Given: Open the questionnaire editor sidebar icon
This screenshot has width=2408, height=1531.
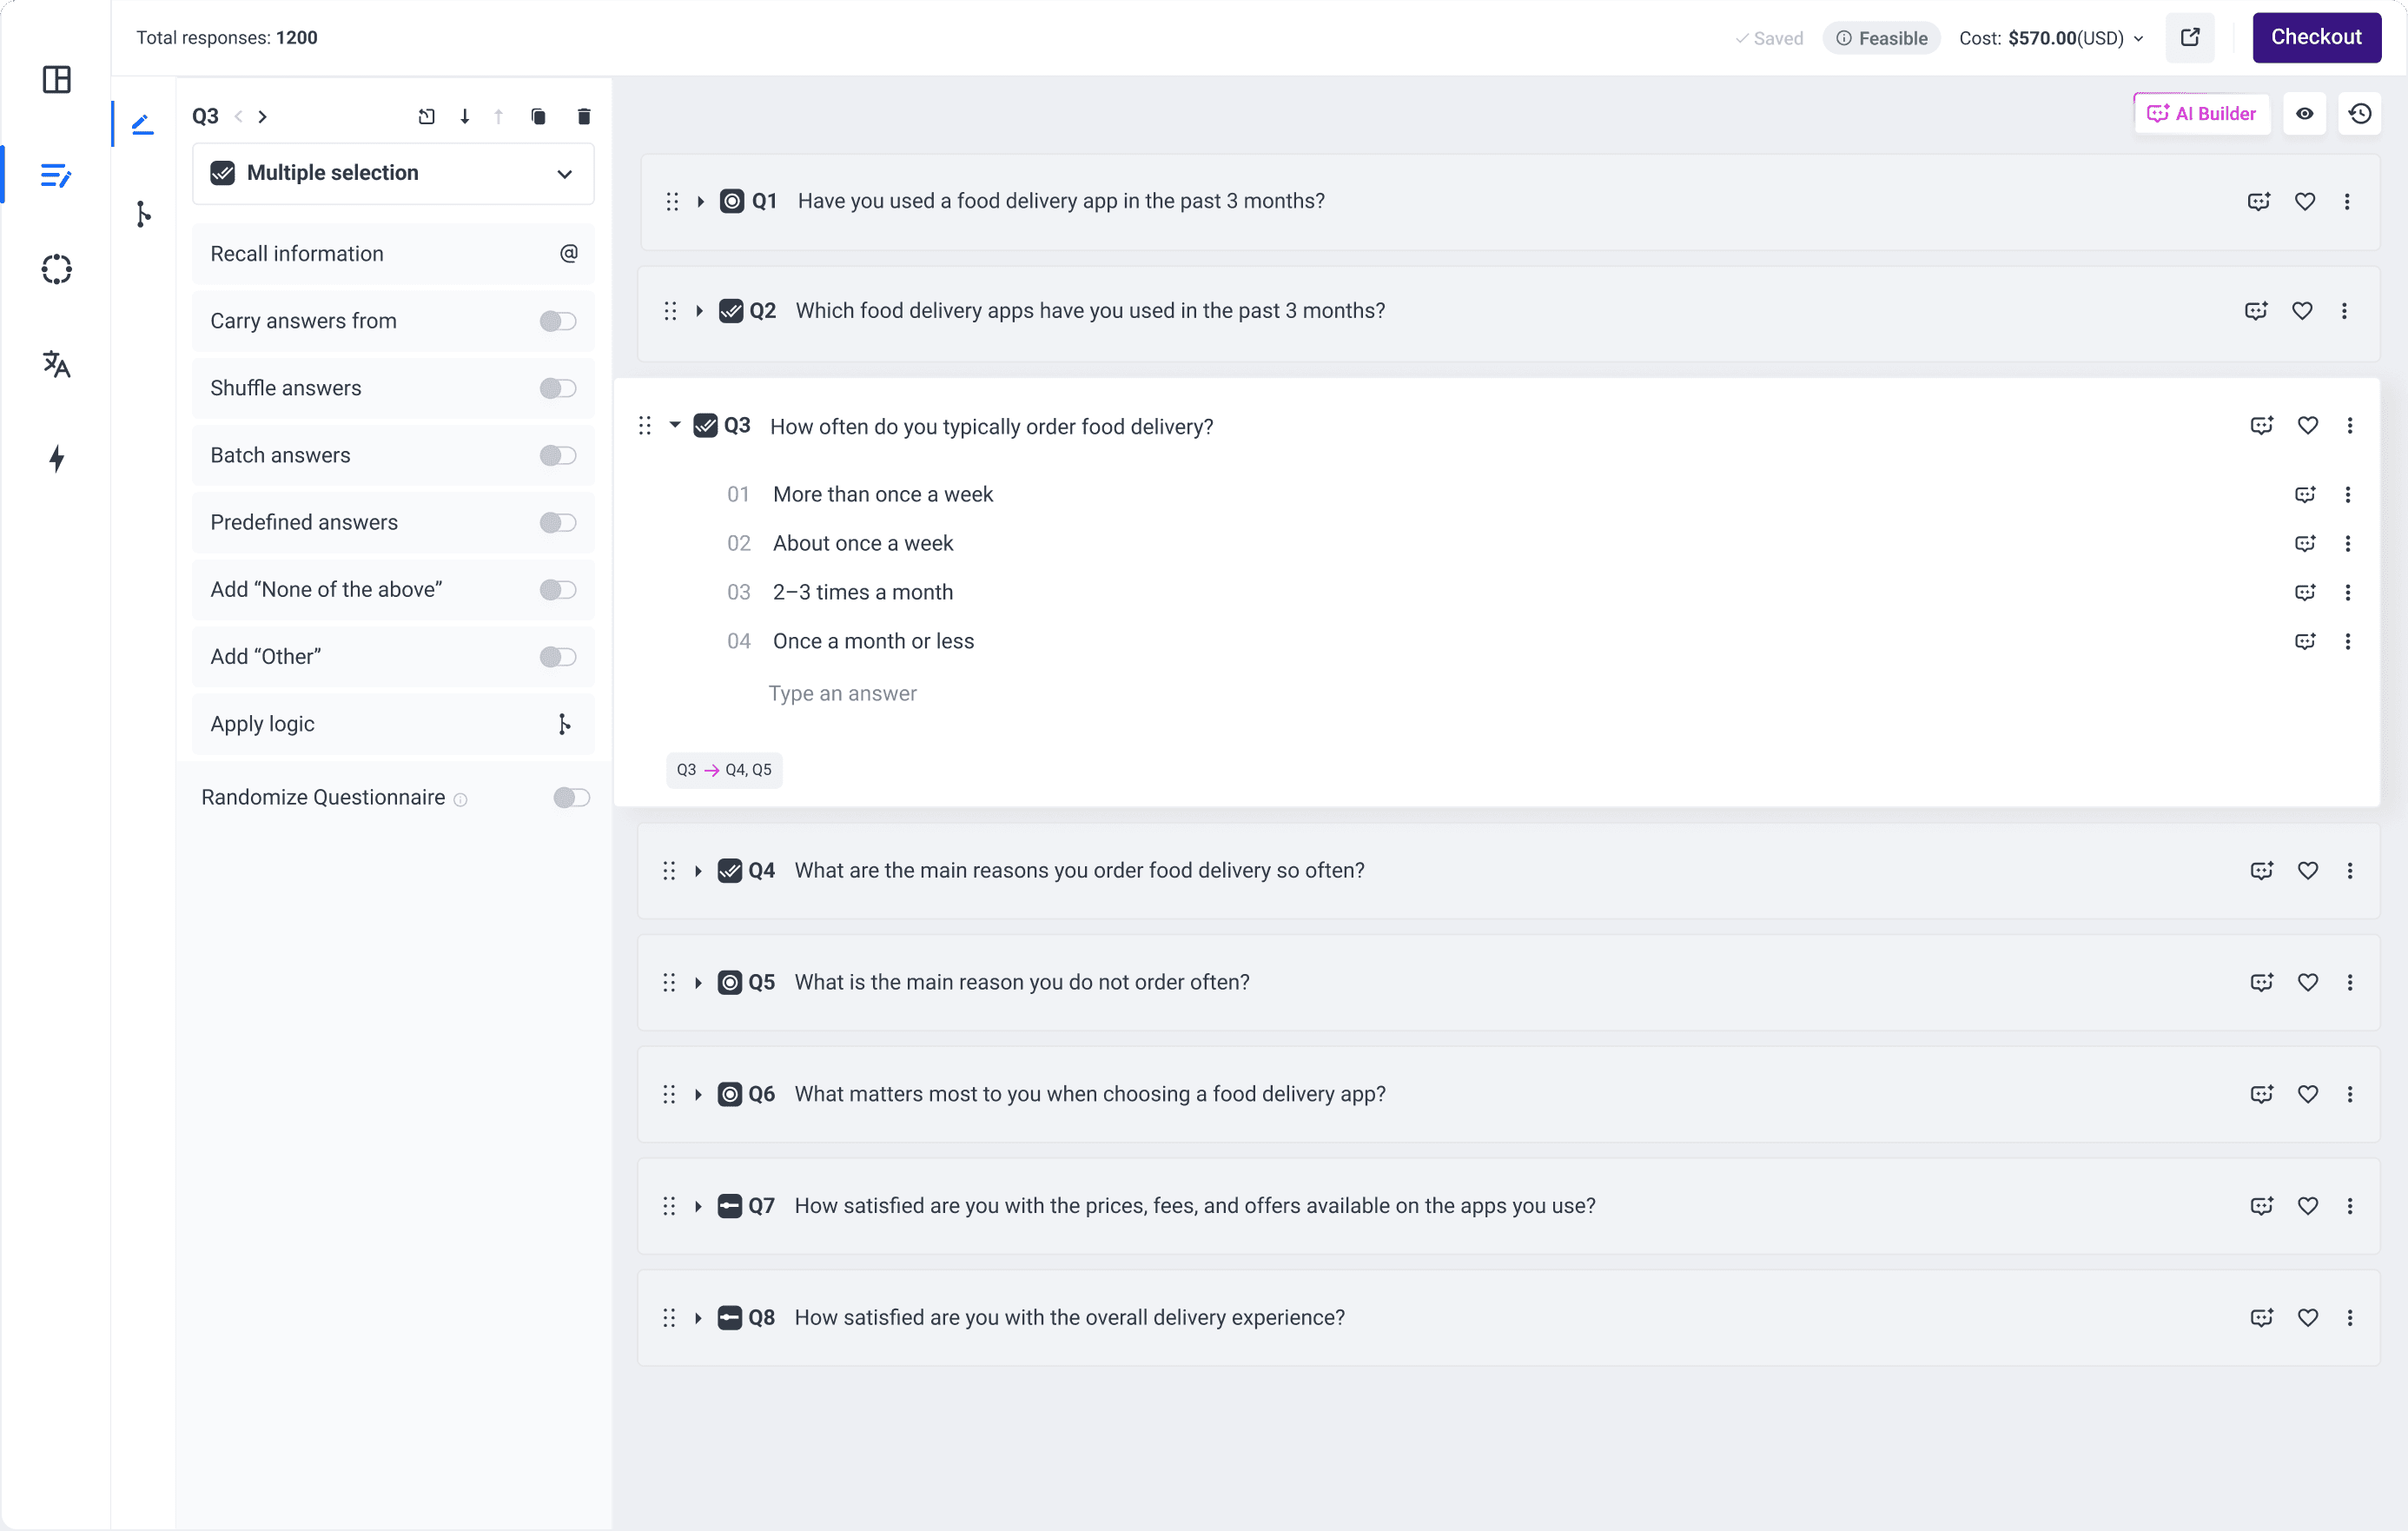Looking at the screenshot, I should (56, 175).
